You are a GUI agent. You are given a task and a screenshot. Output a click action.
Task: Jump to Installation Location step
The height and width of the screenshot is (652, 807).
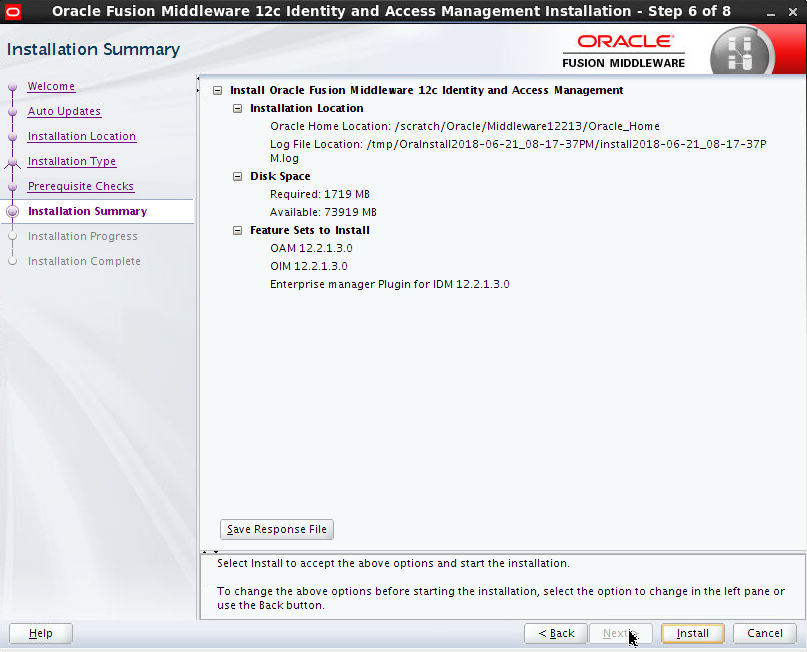click(82, 136)
